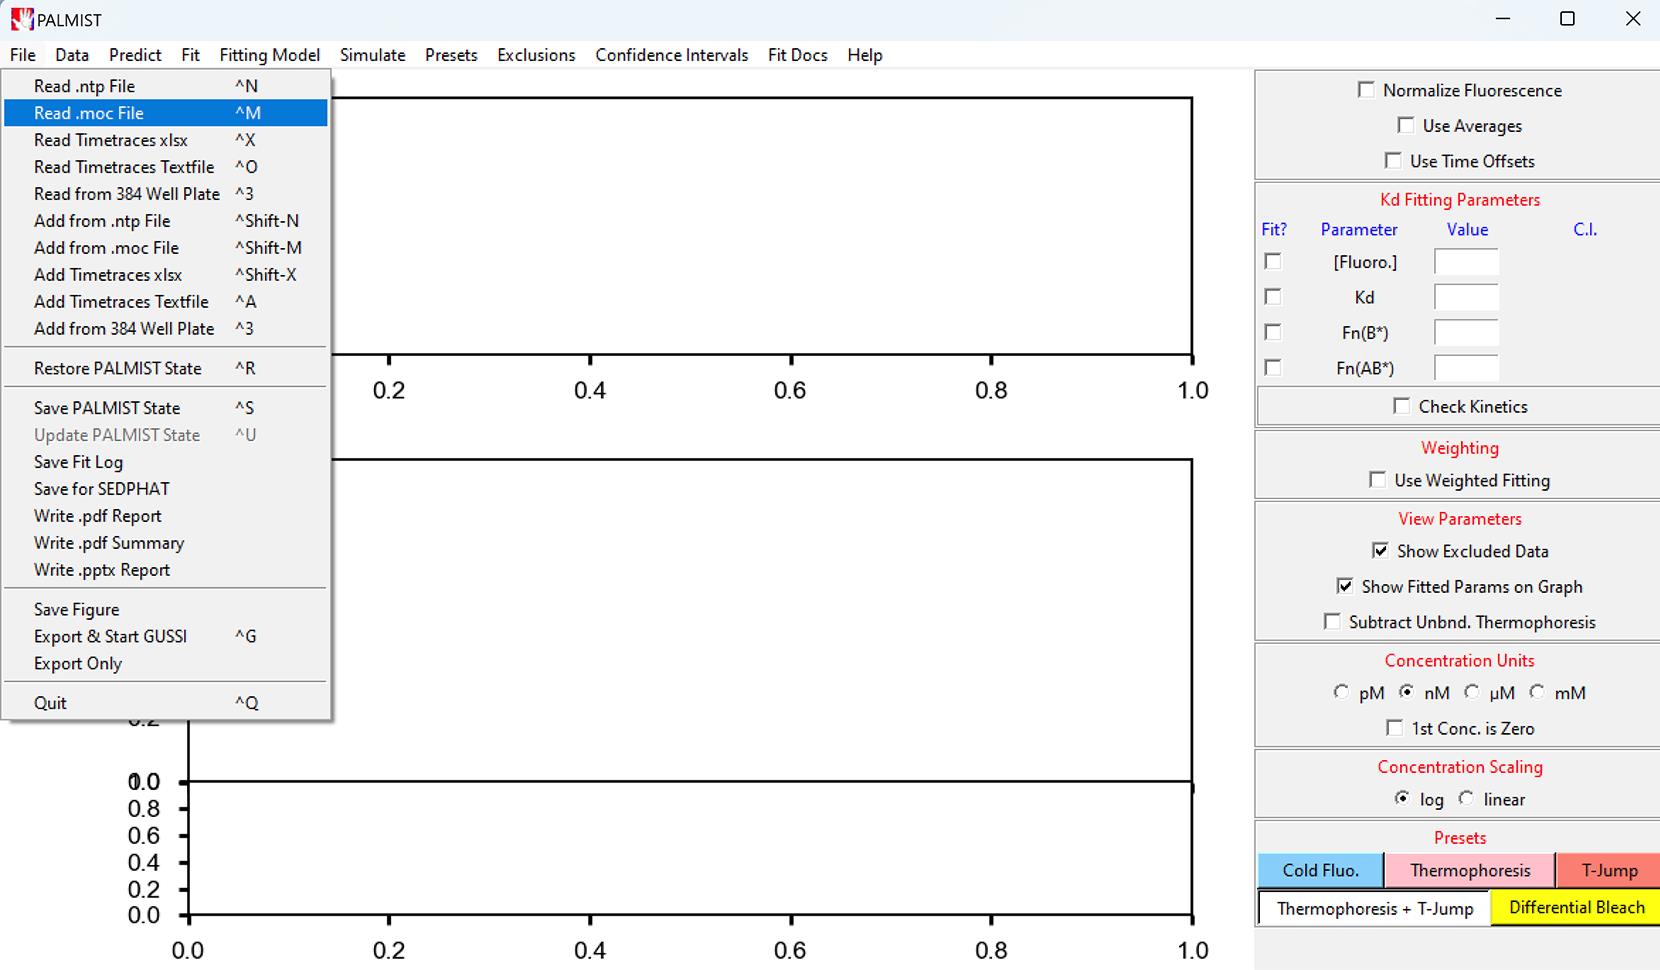This screenshot has width=1660, height=970.
Task: Open the Help menu
Action: pyautogui.click(x=865, y=55)
